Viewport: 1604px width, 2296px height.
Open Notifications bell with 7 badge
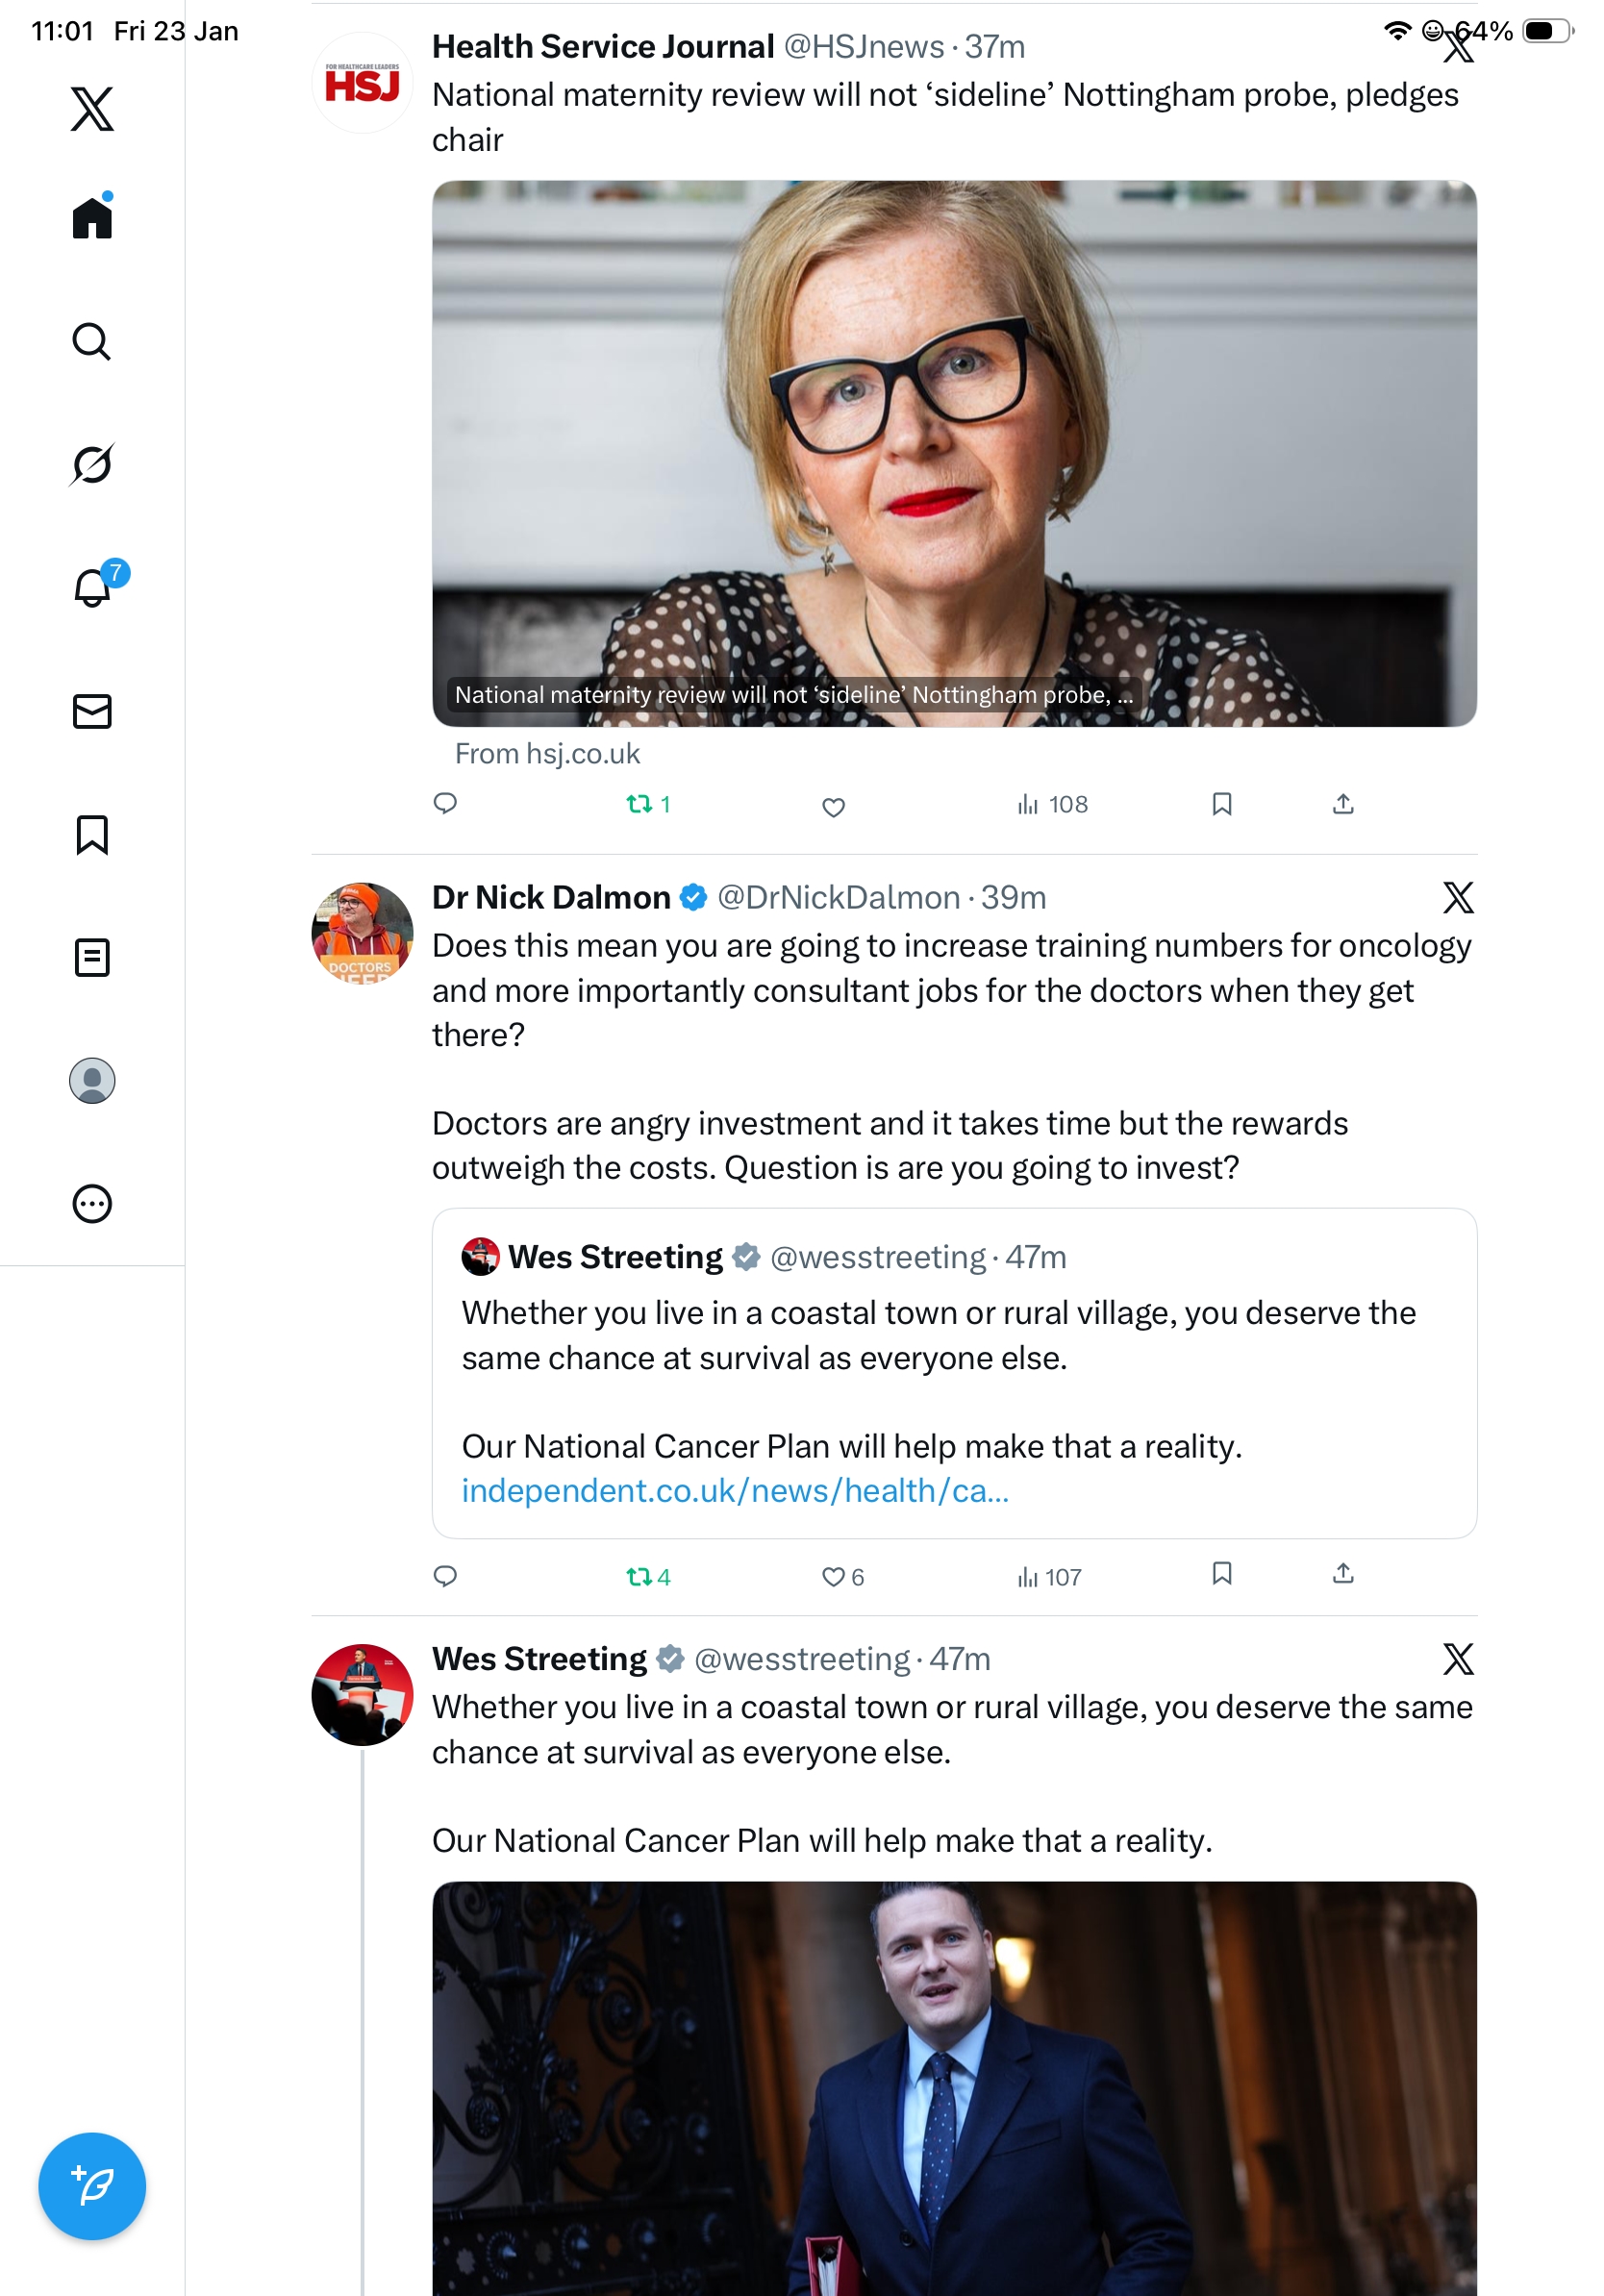93,587
